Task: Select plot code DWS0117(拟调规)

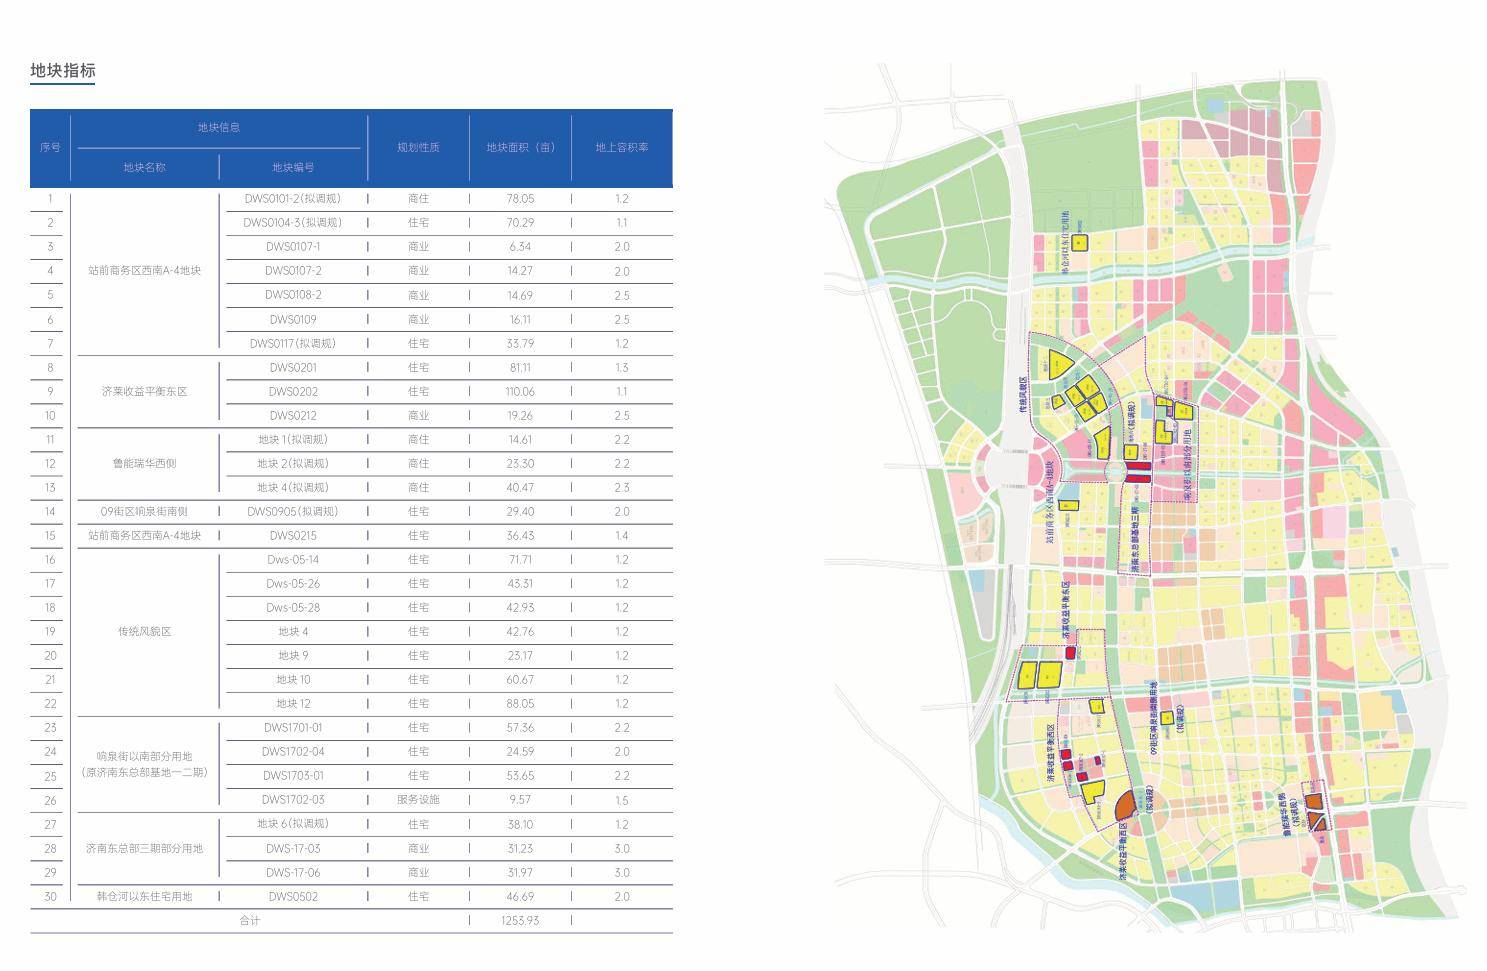Action: pyautogui.click(x=293, y=343)
